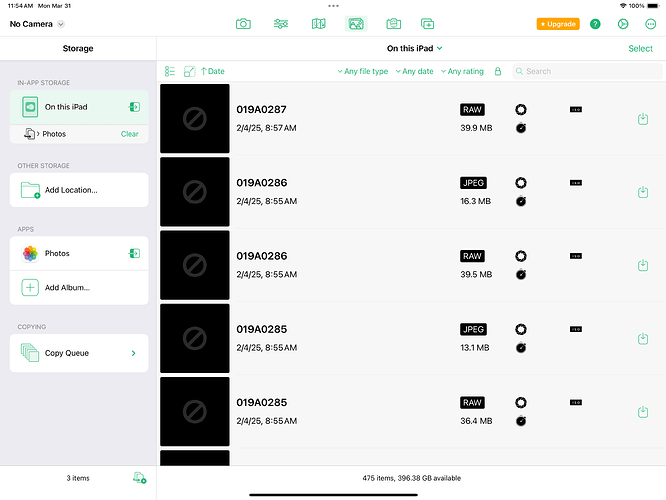The image size is (666, 500).
Task: Toggle the lock filter icon
Action: click(x=498, y=71)
